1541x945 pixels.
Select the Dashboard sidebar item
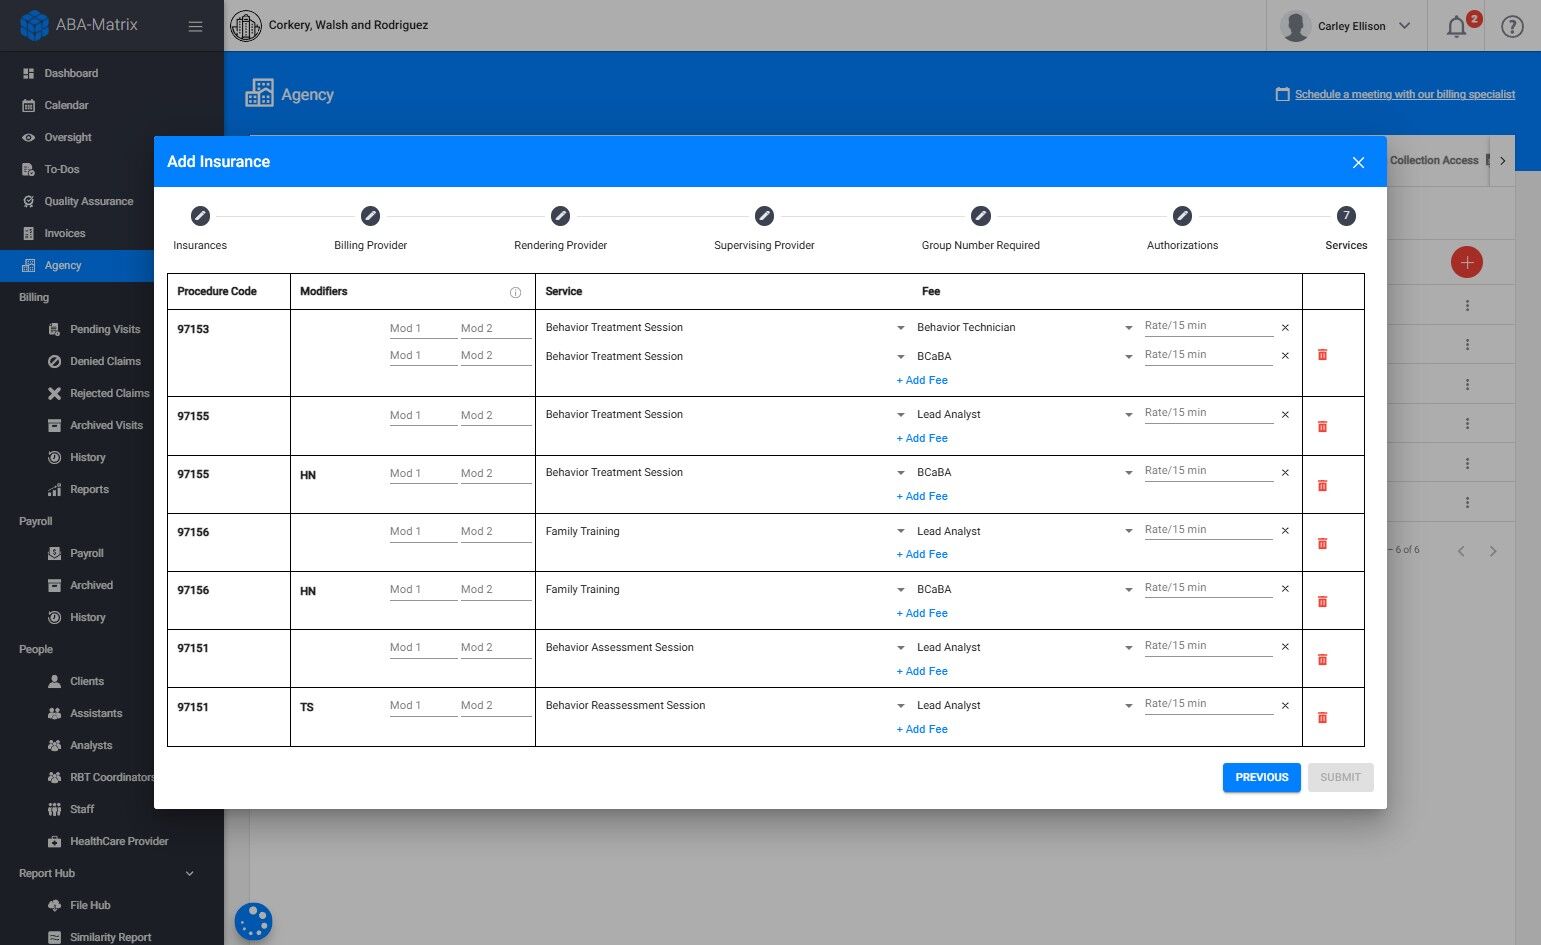click(x=71, y=73)
